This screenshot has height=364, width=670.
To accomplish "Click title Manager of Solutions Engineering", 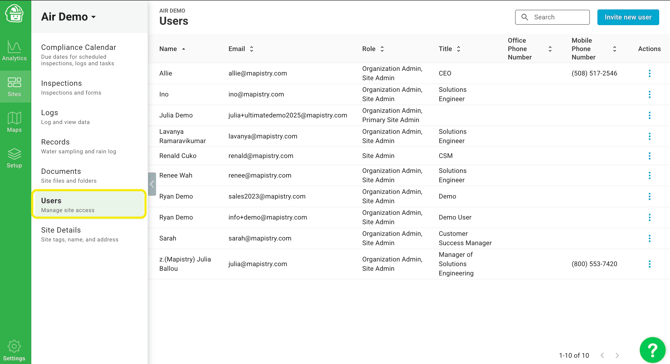I will [x=456, y=264].
